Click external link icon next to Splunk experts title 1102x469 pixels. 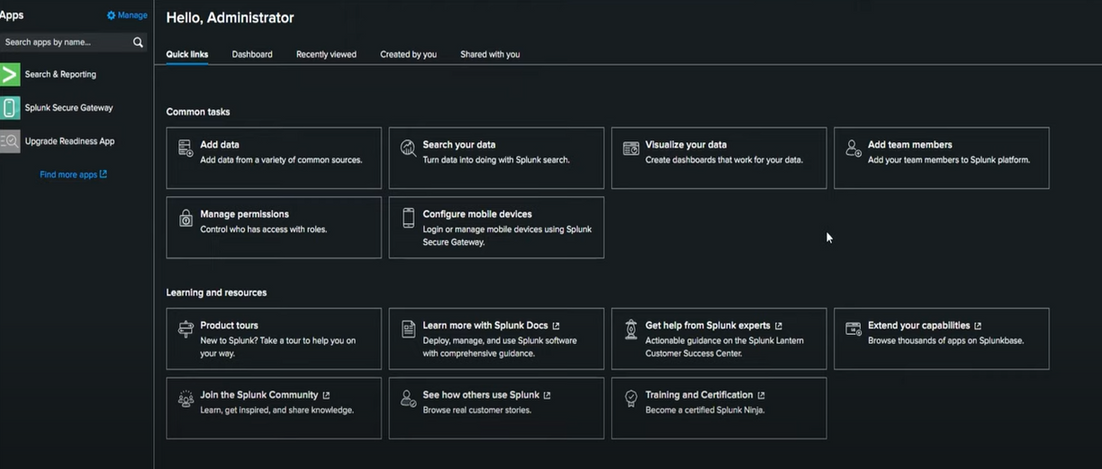[778, 326]
